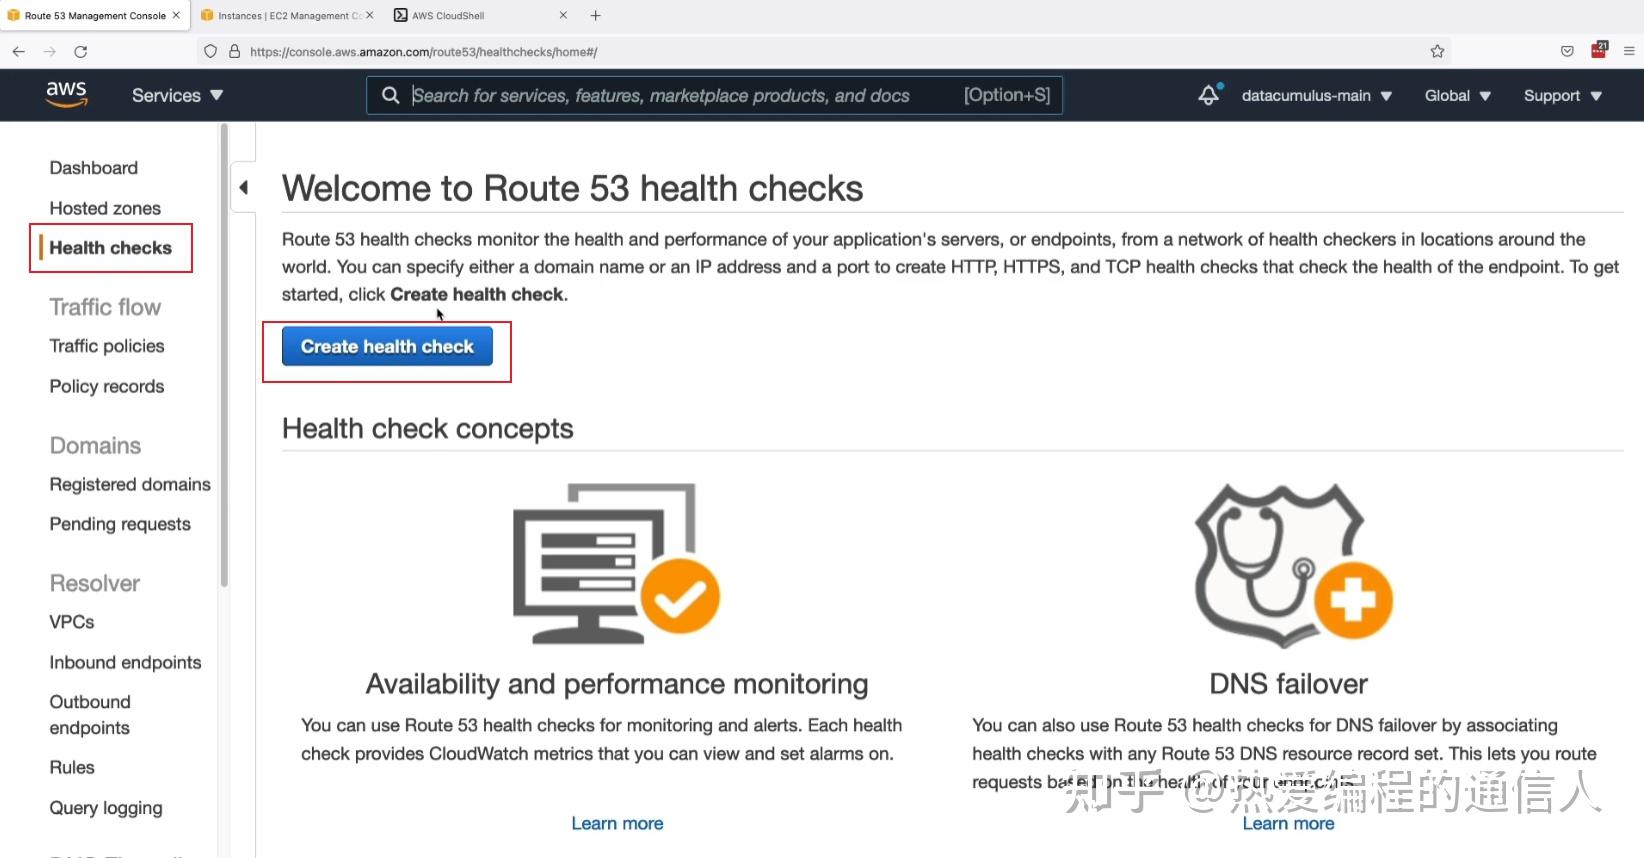Open the Pocket save icon
Screen dimensions: 1644x858
[1567, 51]
